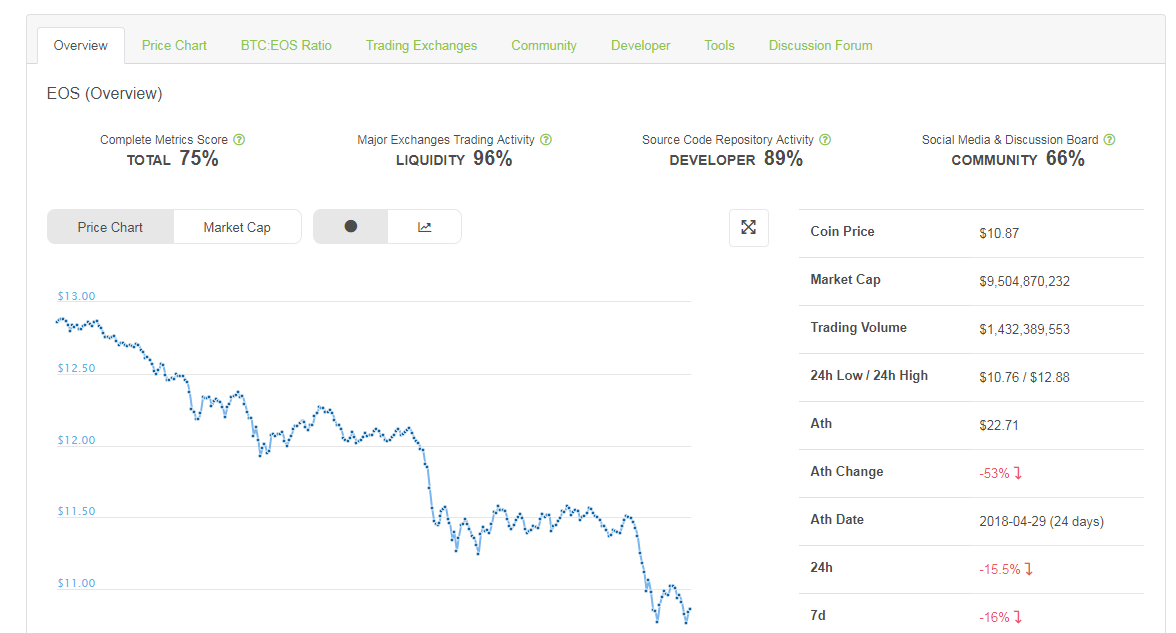Viewport: 1176px width, 633px height.
Task: Switch to the Developer tab
Action: point(640,45)
